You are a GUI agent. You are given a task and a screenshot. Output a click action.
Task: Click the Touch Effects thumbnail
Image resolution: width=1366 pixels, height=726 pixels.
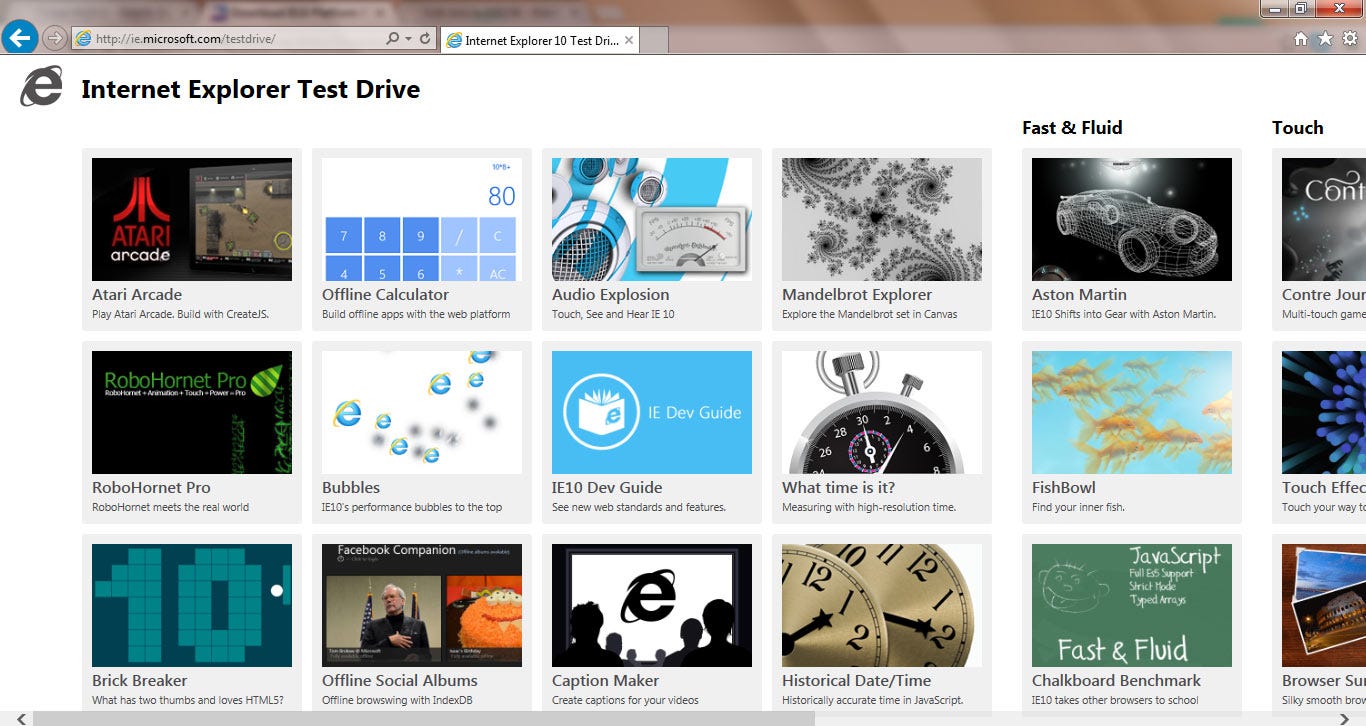pos(1324,412)
